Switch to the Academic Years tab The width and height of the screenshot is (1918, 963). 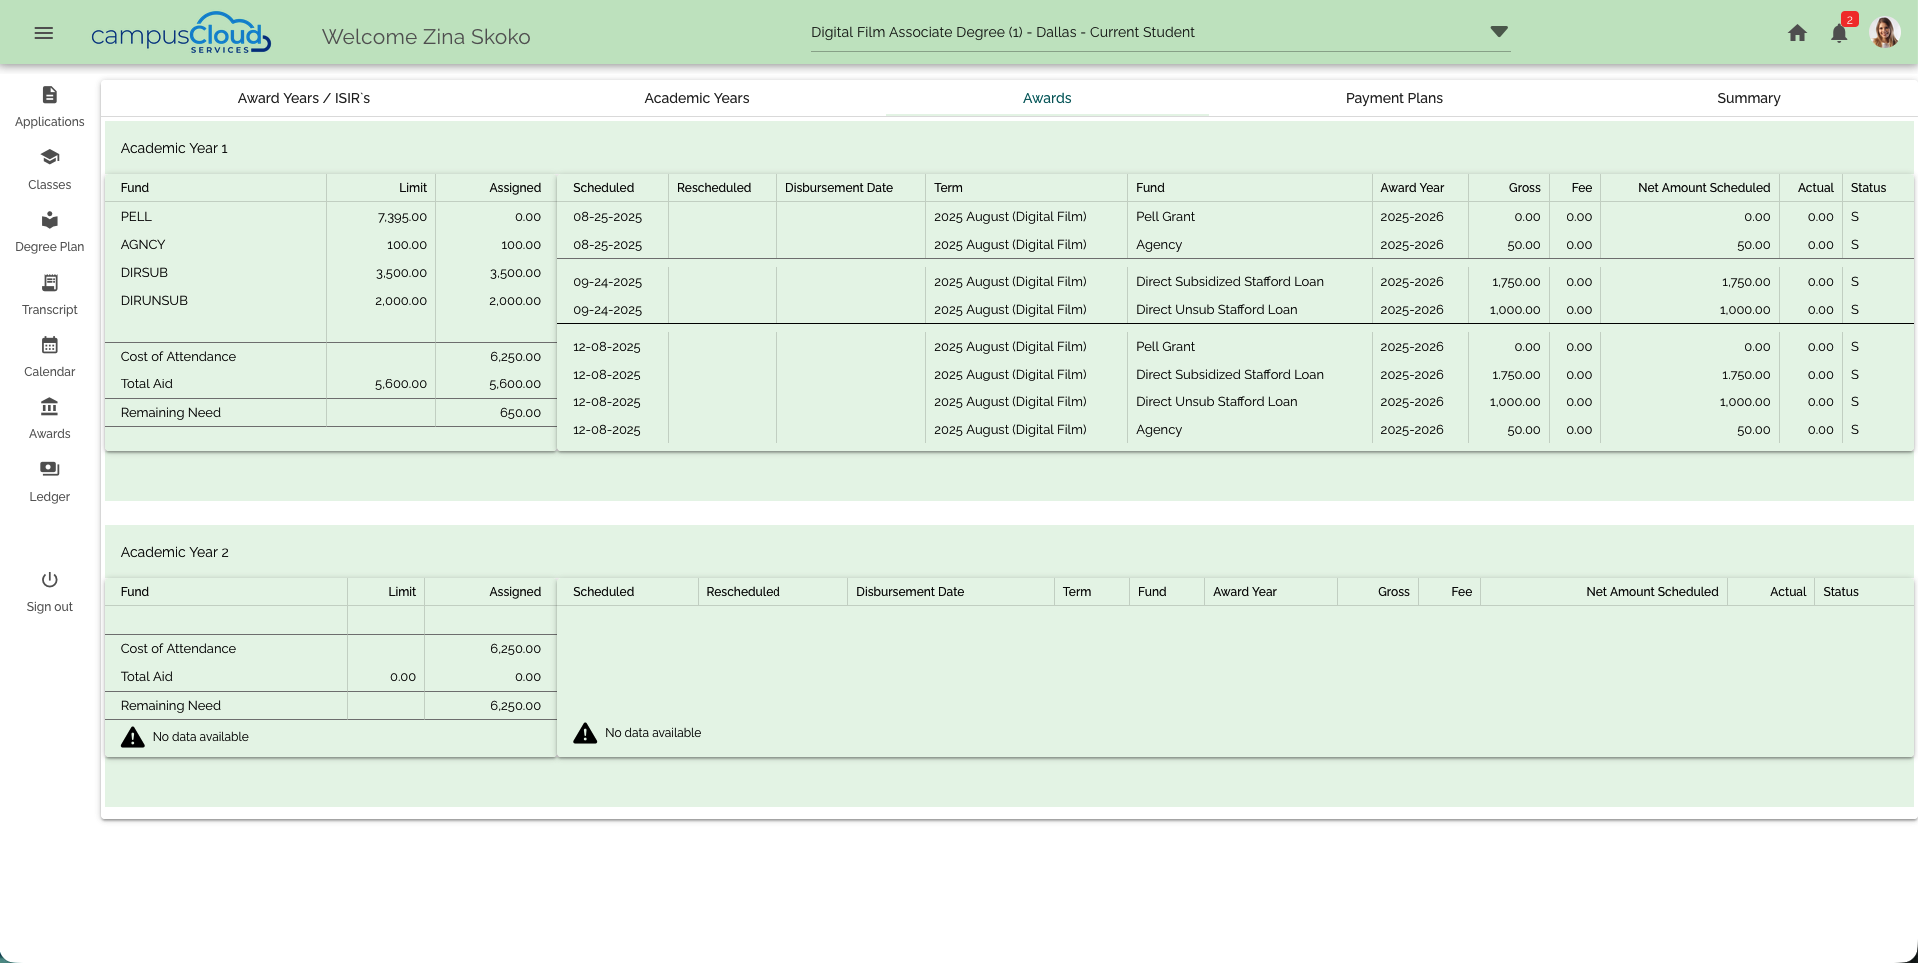696,98
